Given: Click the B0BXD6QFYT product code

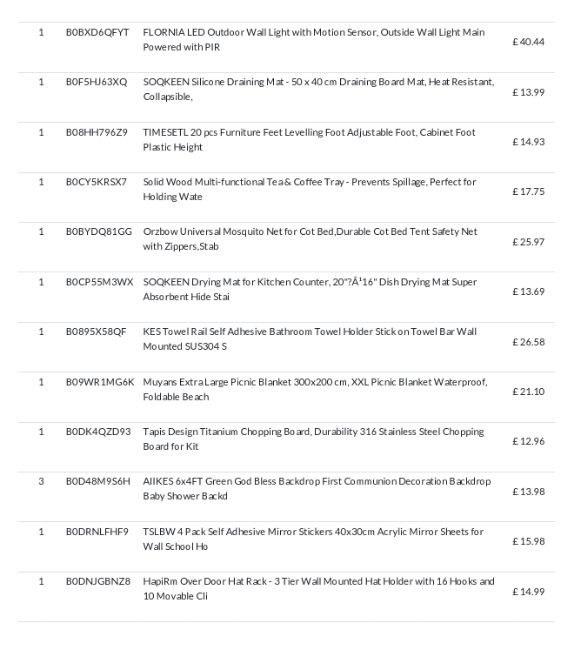Looking at the screenshot, I should coord(97,32).
